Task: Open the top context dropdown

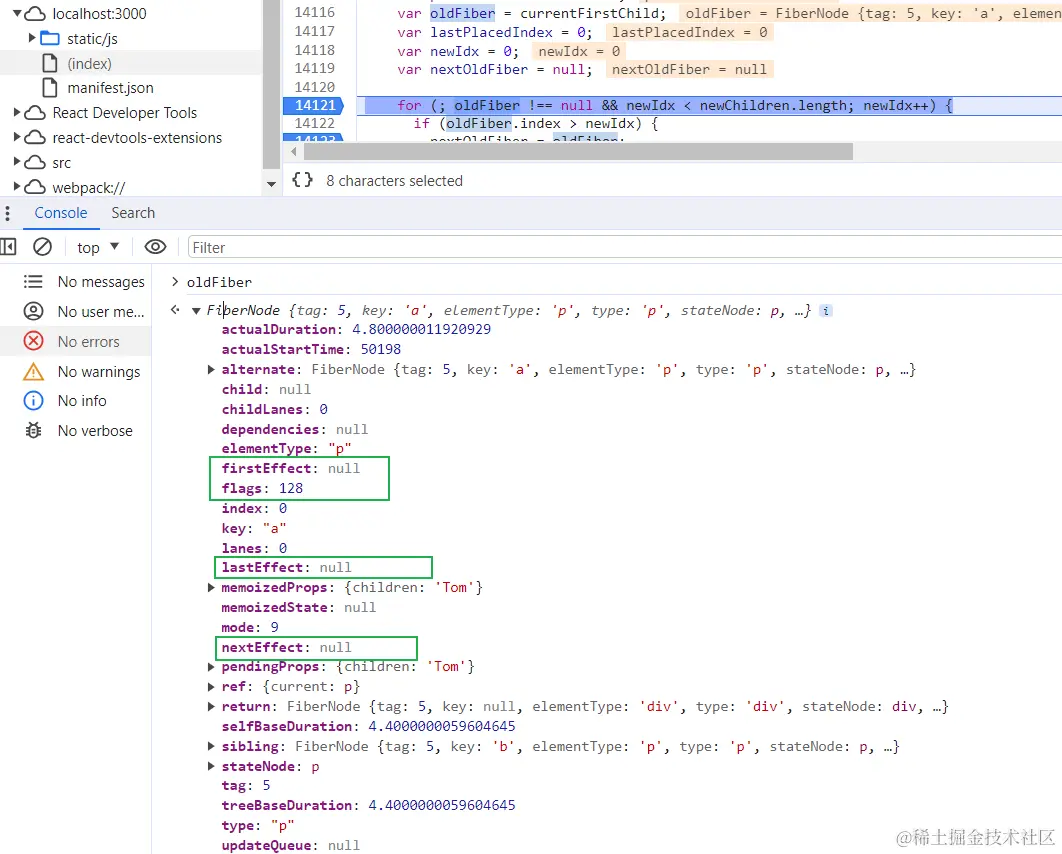Action: click(x=98, y=247)
